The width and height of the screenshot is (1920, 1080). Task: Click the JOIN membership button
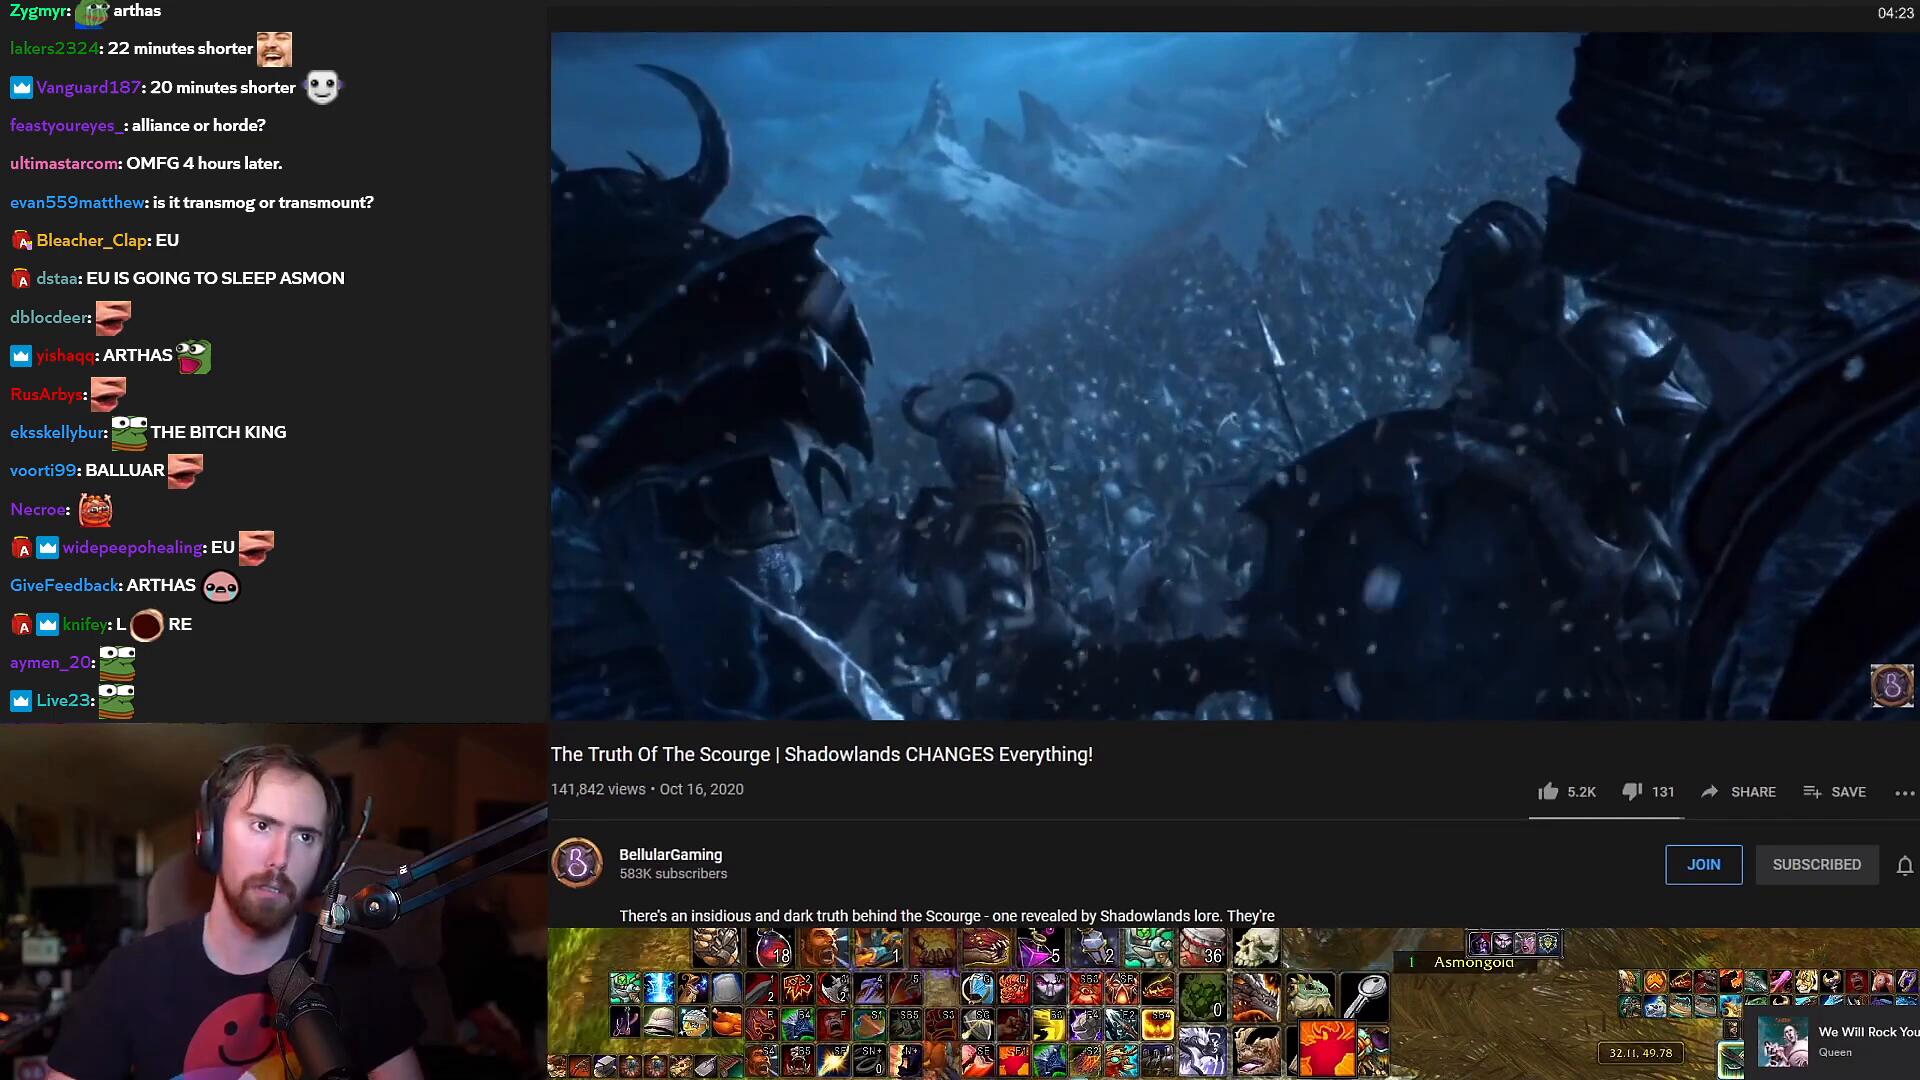click(1703, 864)
